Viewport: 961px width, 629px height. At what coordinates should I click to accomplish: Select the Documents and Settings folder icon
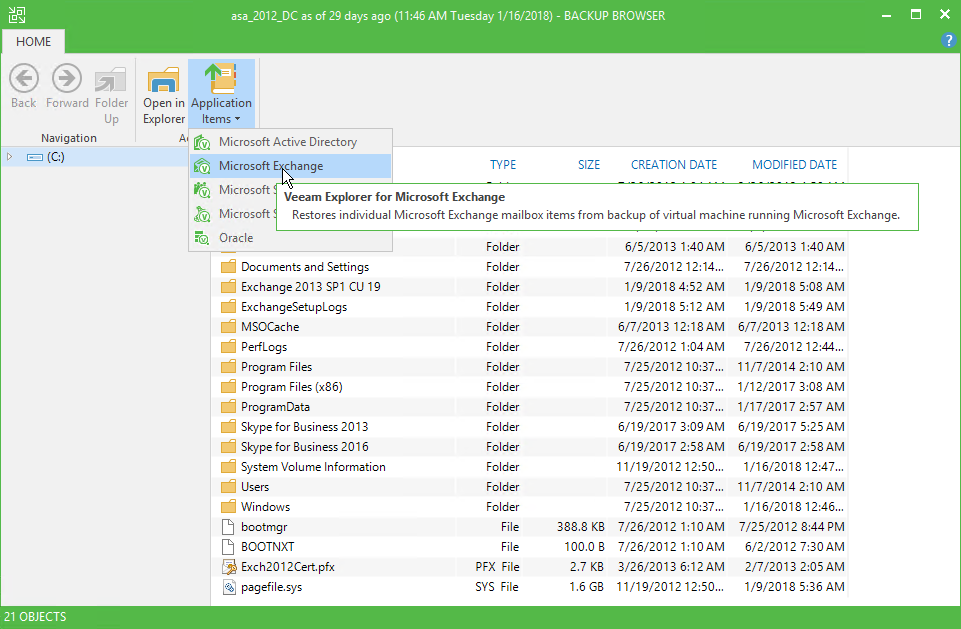click(x=228, y=267)
